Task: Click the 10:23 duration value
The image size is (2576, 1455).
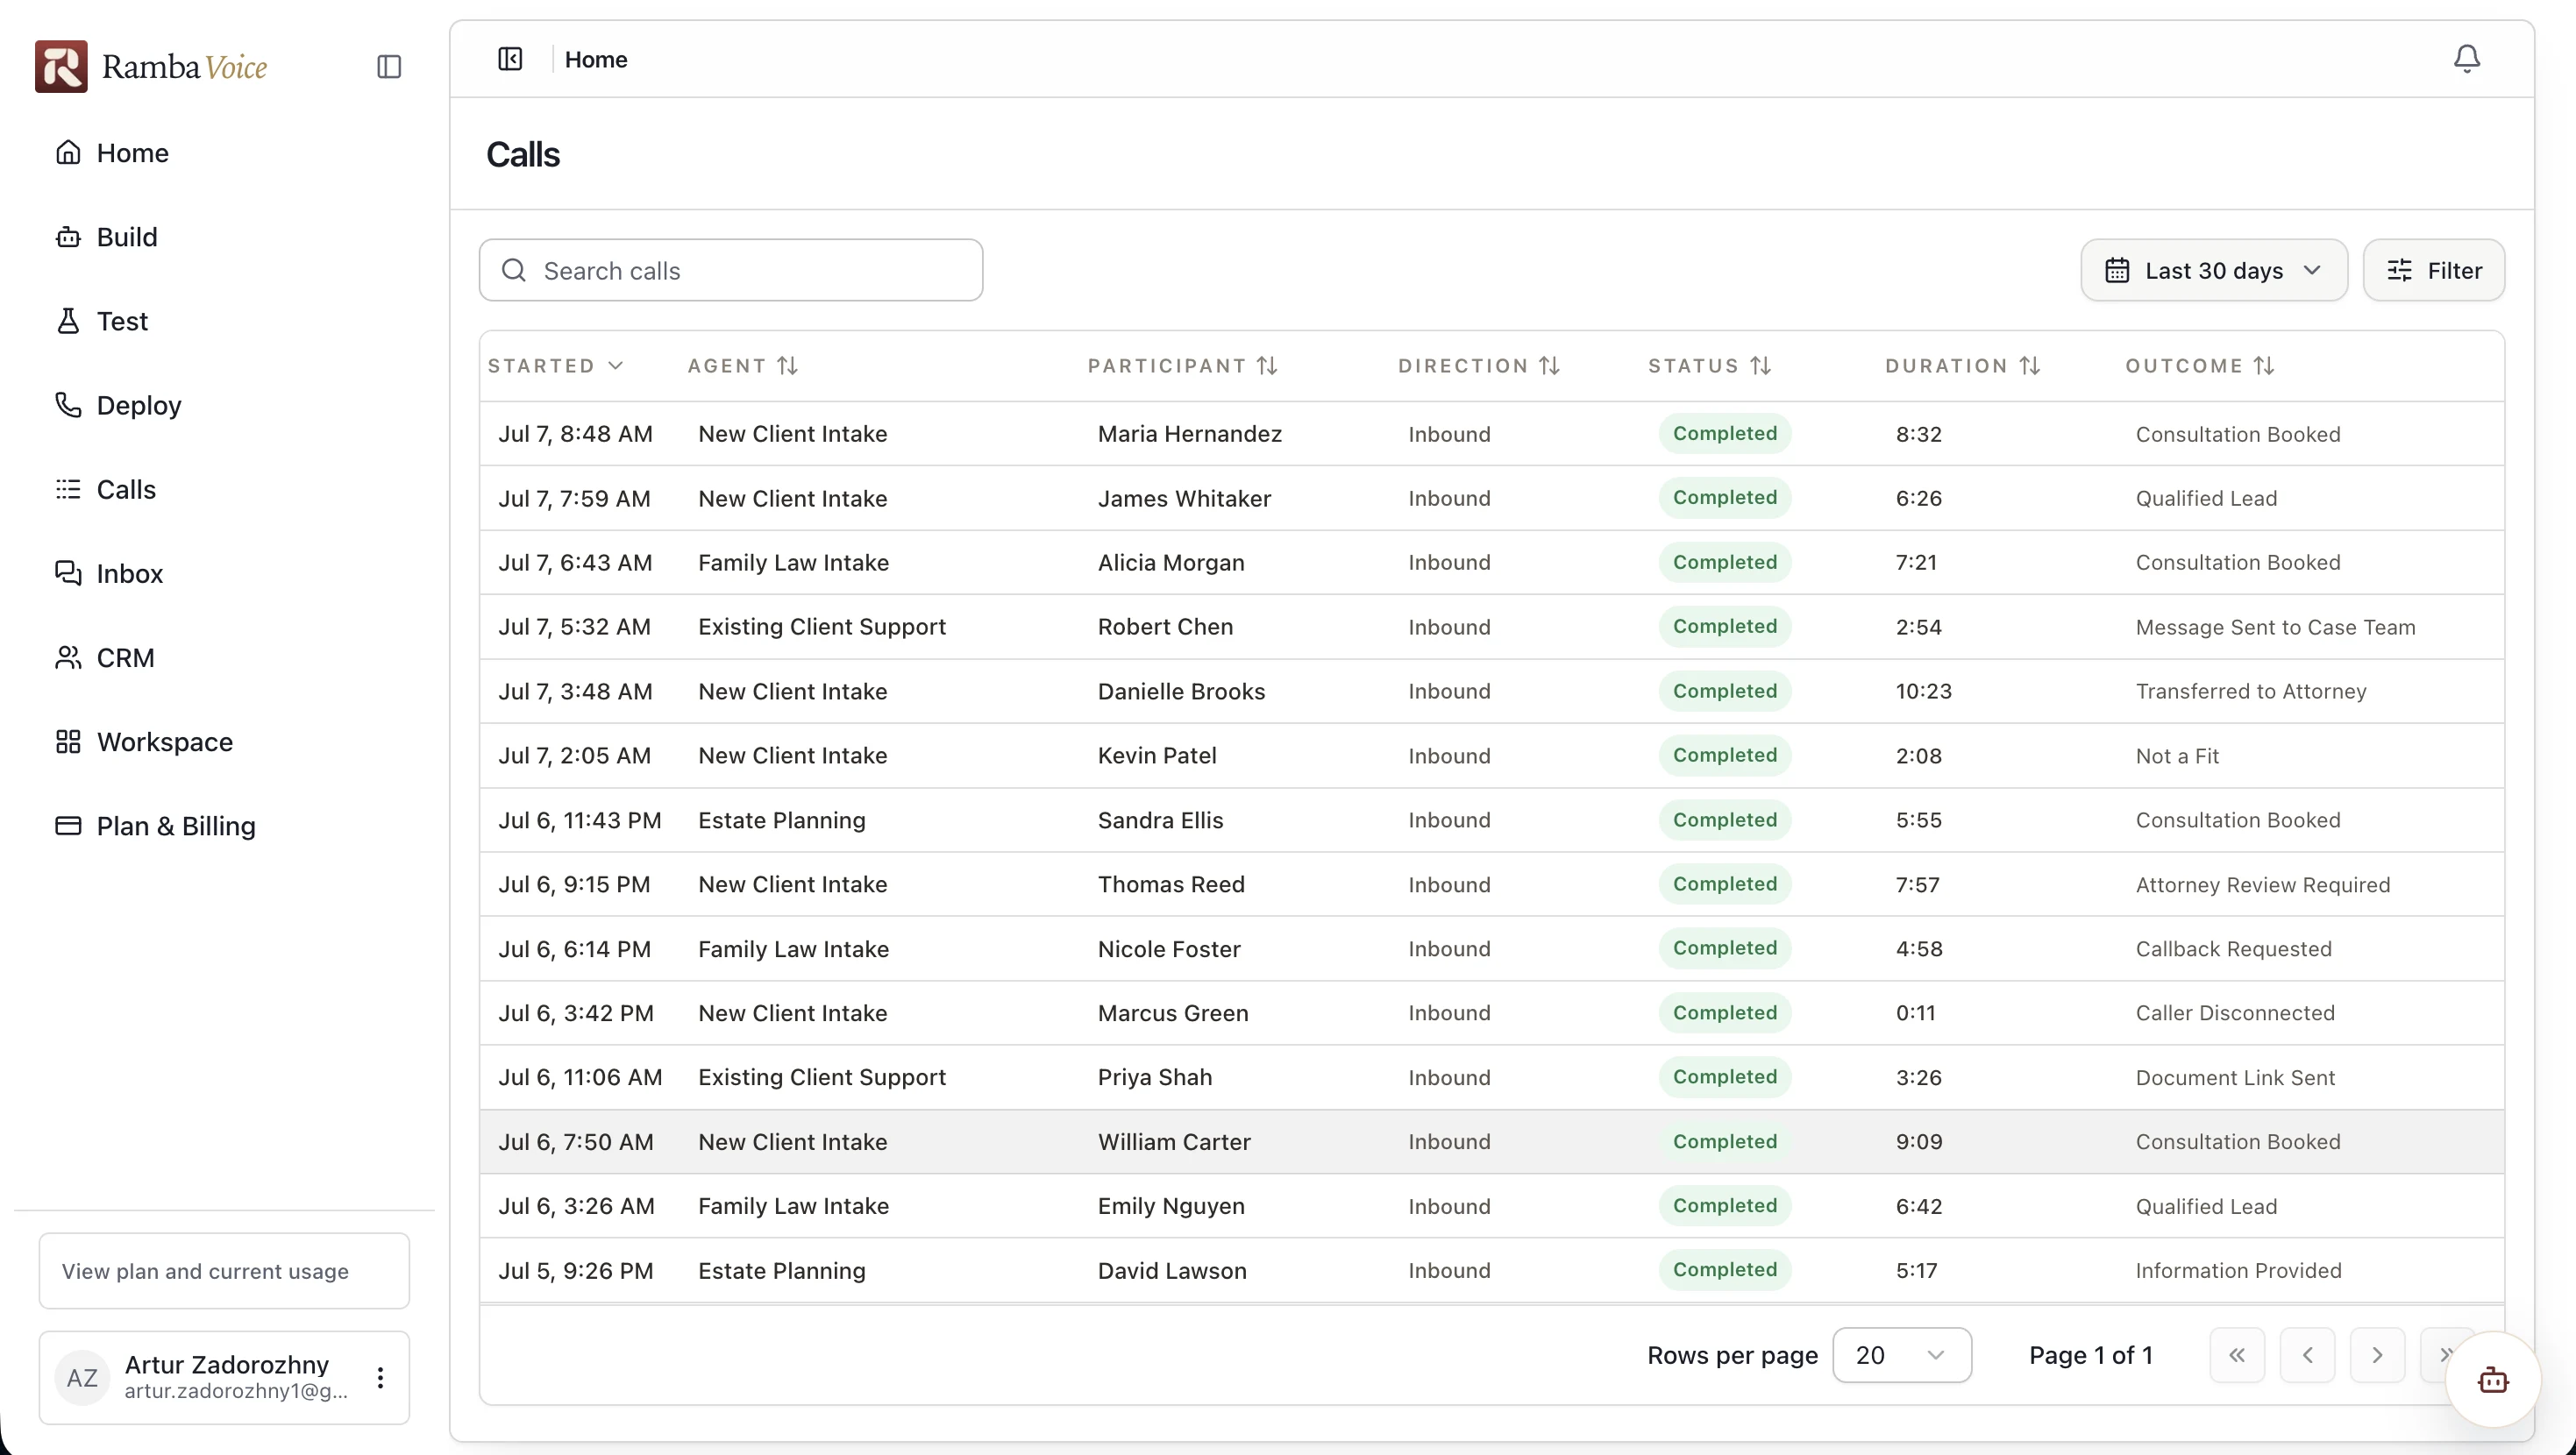Action: coord(1923,691)
